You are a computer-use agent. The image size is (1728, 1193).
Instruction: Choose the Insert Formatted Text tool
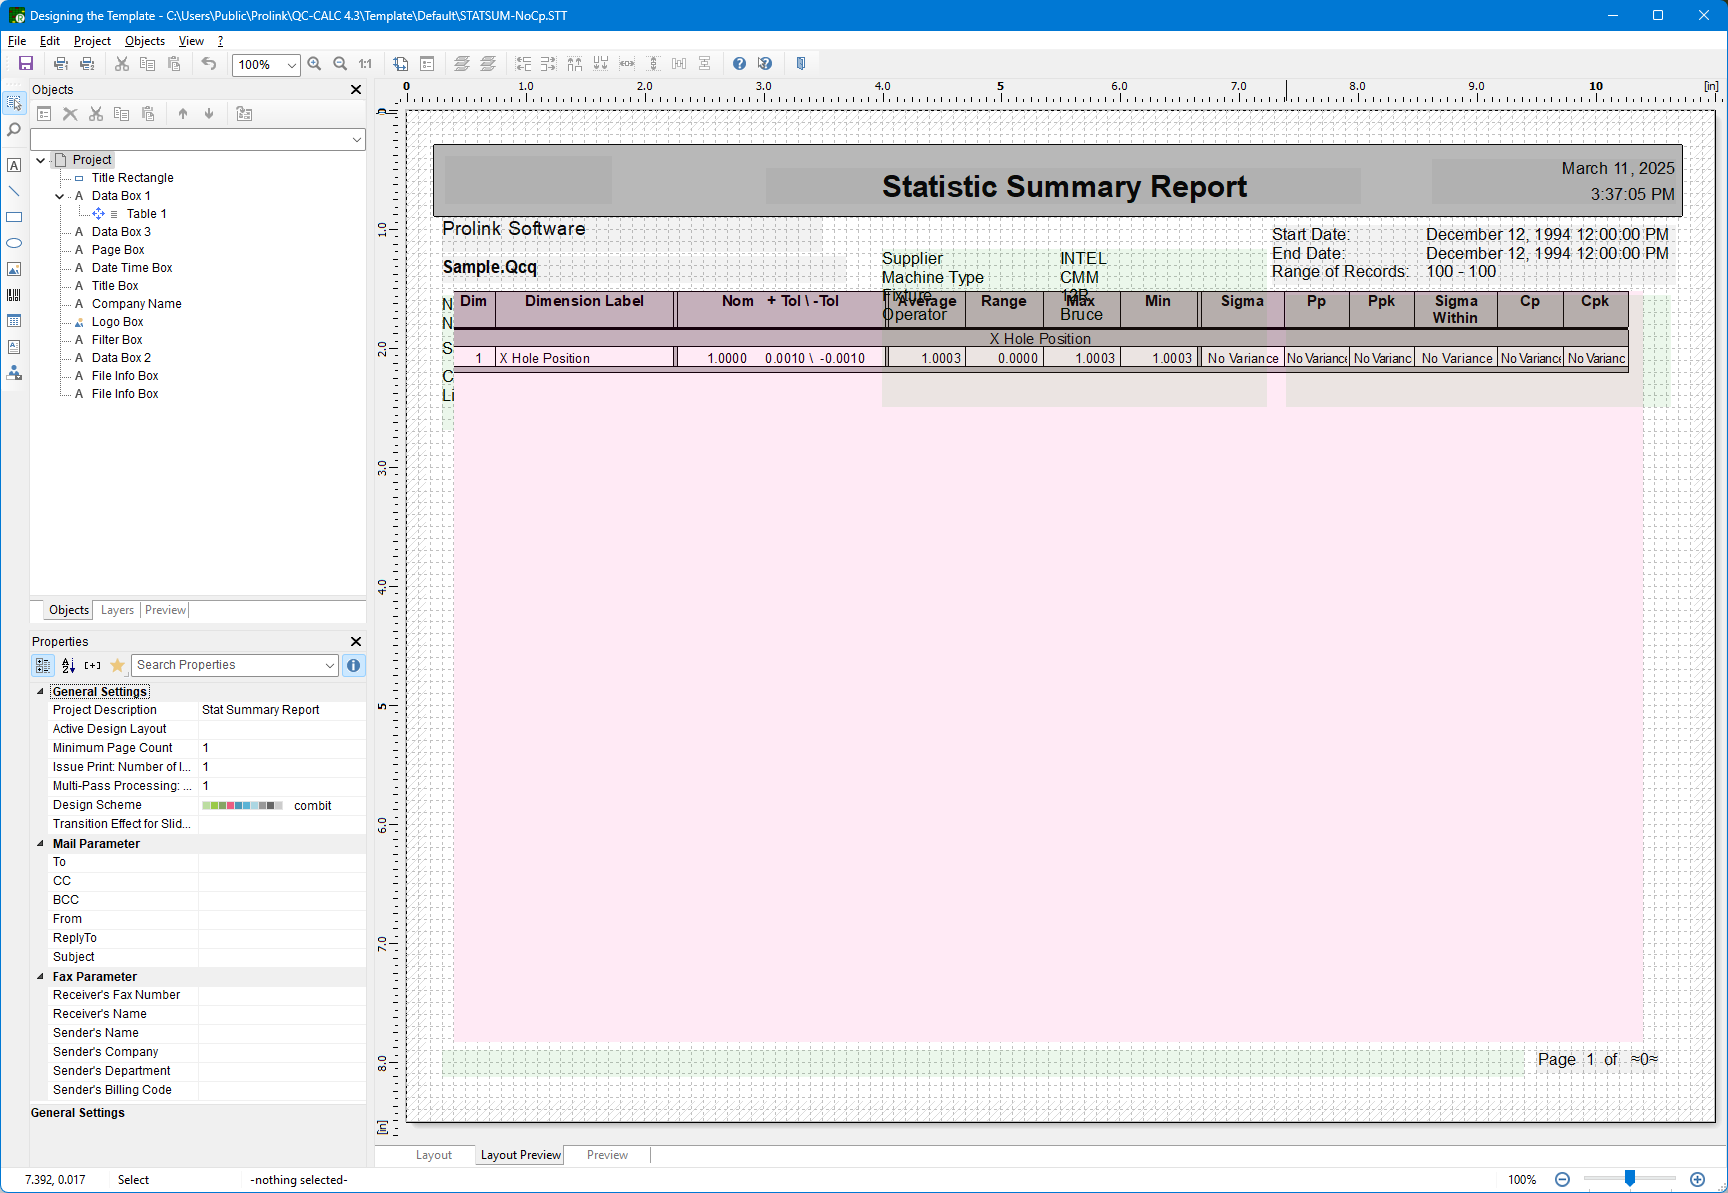point(14,347)
